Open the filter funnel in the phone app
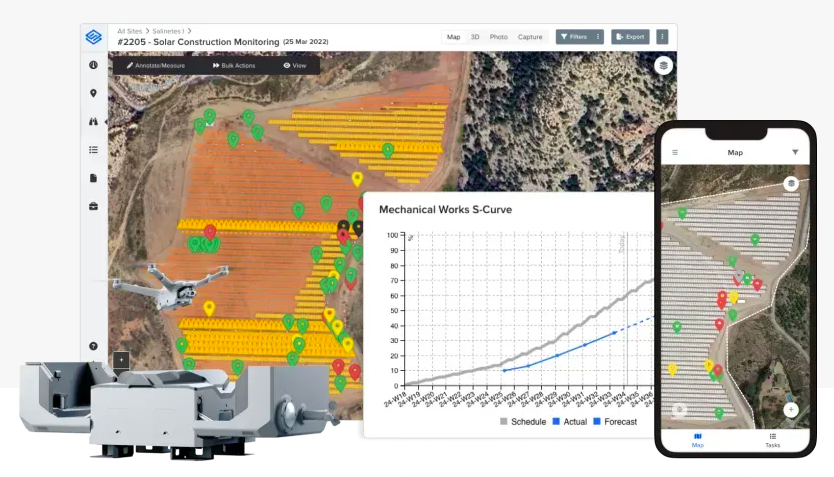Screen dimensions: 834x477 point(795,153)
